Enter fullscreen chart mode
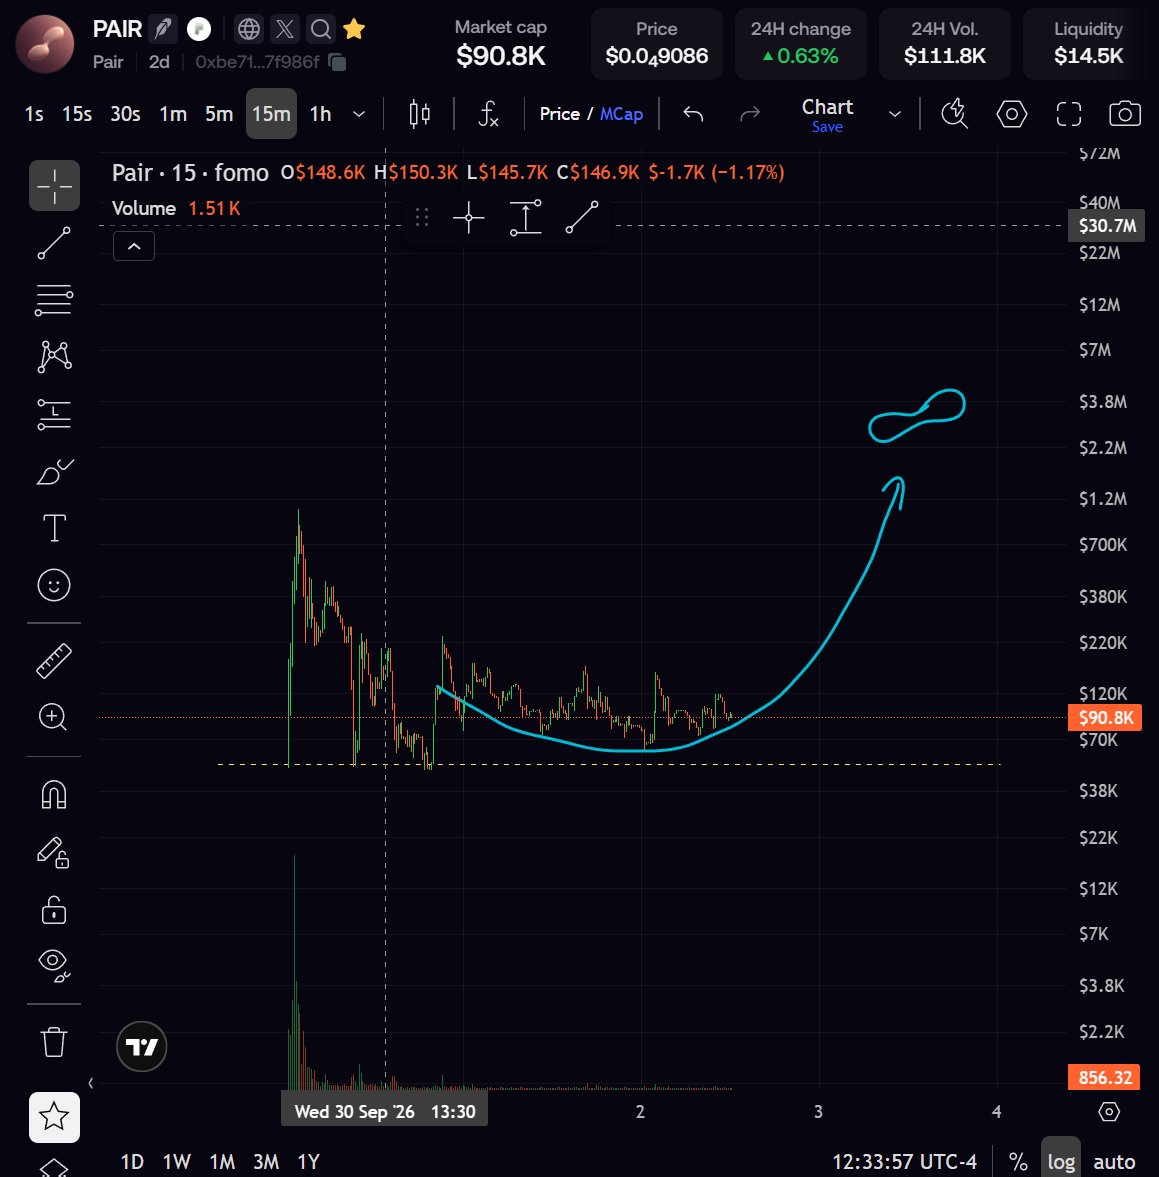The image size is (1159, 1177). [1069, 114]
